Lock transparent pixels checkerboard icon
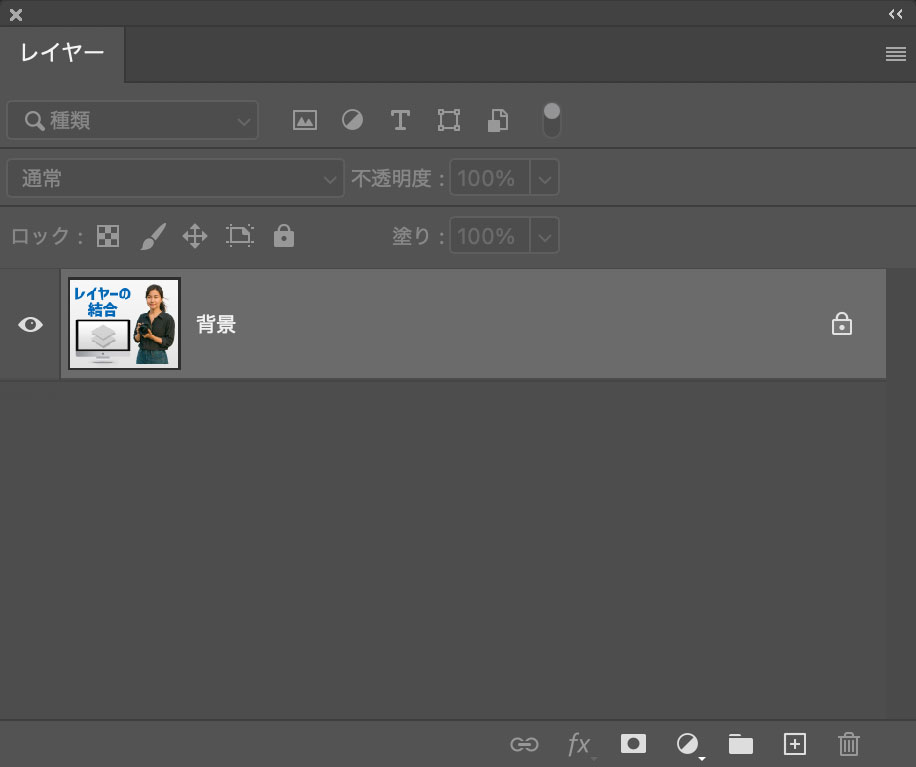Screen dimensions: 916x767 pyautogui.click(x=108, y=236)
